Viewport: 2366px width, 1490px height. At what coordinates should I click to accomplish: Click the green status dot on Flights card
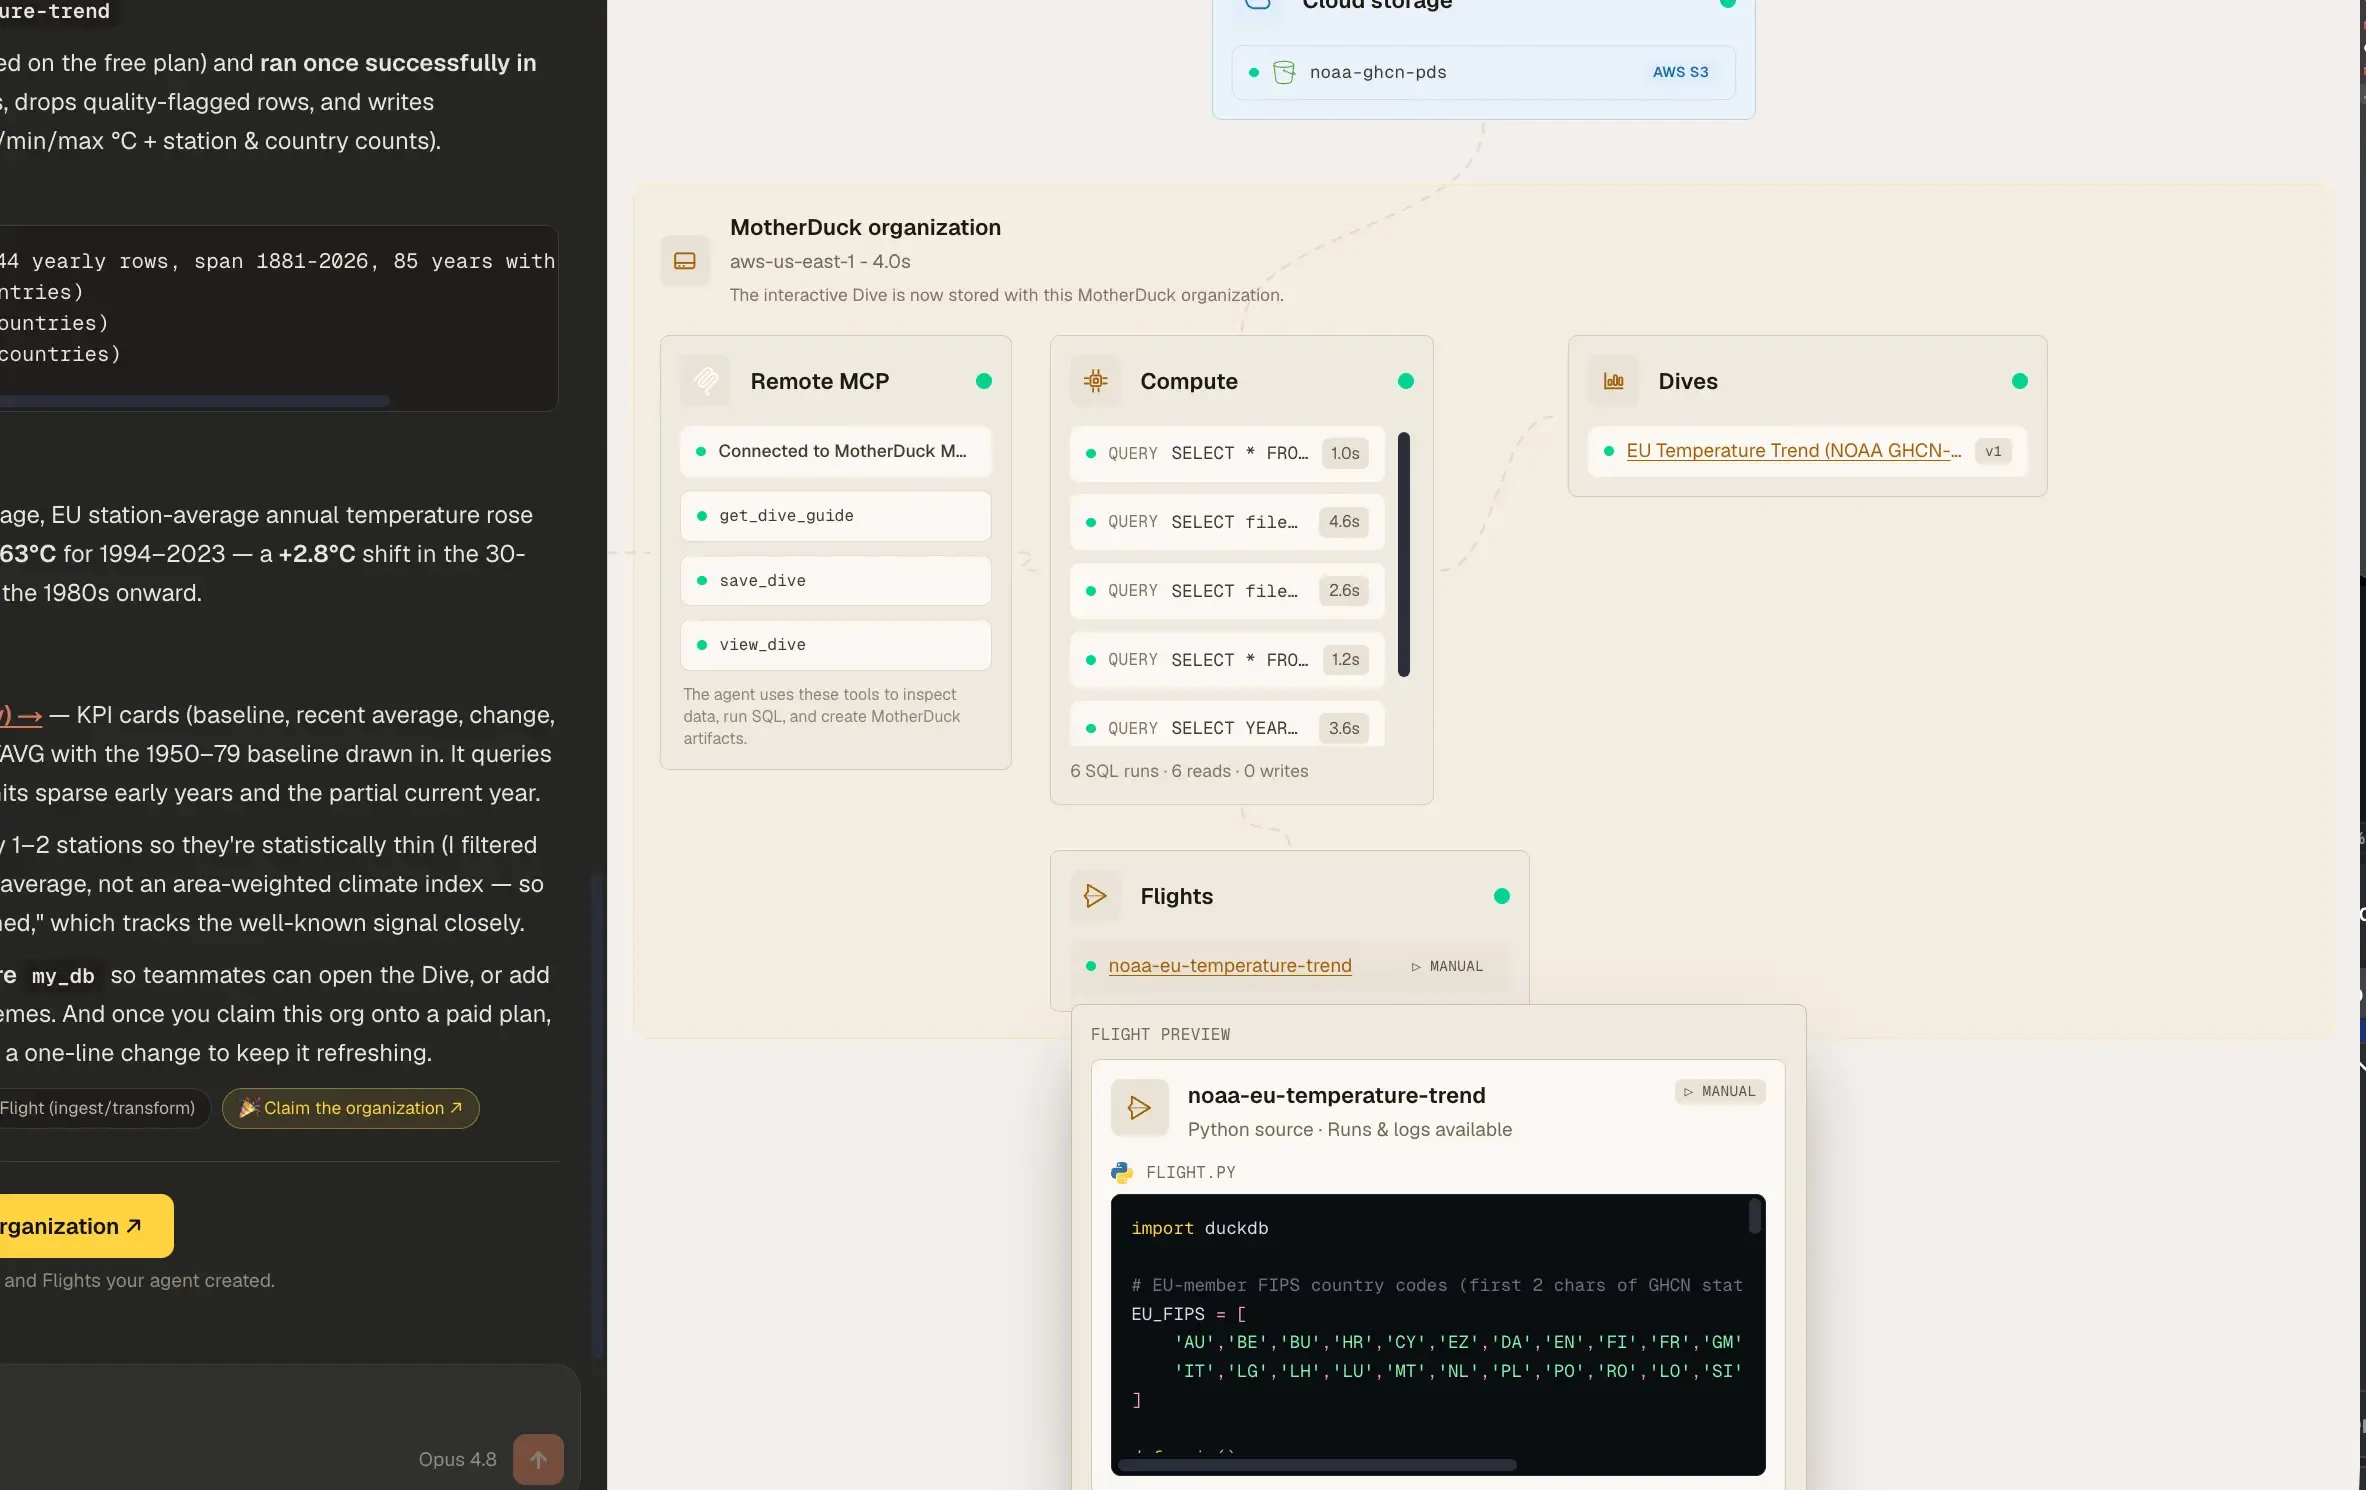pyautogui.click(x=1502, y=896)
